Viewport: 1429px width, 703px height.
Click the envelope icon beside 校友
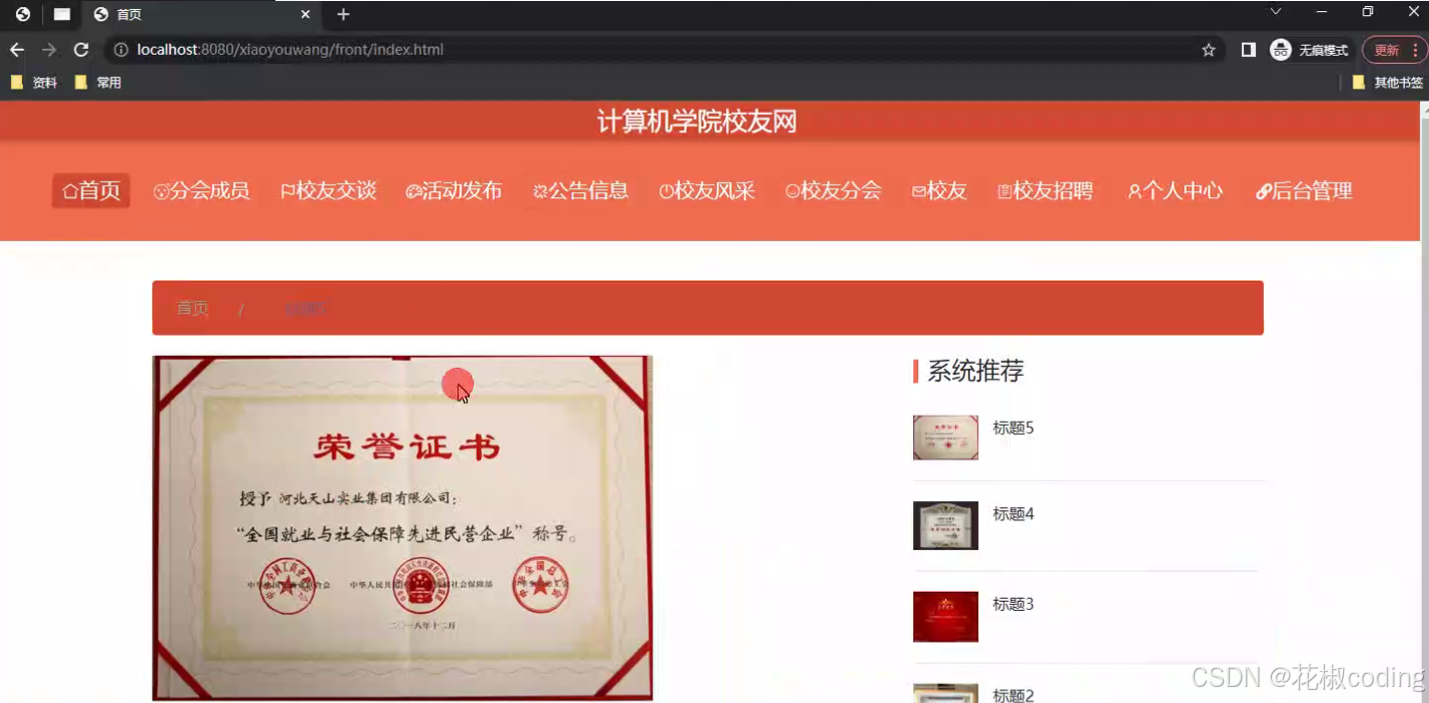[x=919, y=191]
